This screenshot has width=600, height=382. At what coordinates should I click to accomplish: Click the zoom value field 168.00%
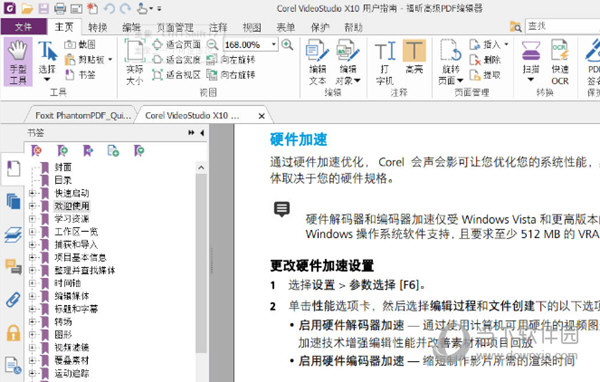[x=246, y=45]
